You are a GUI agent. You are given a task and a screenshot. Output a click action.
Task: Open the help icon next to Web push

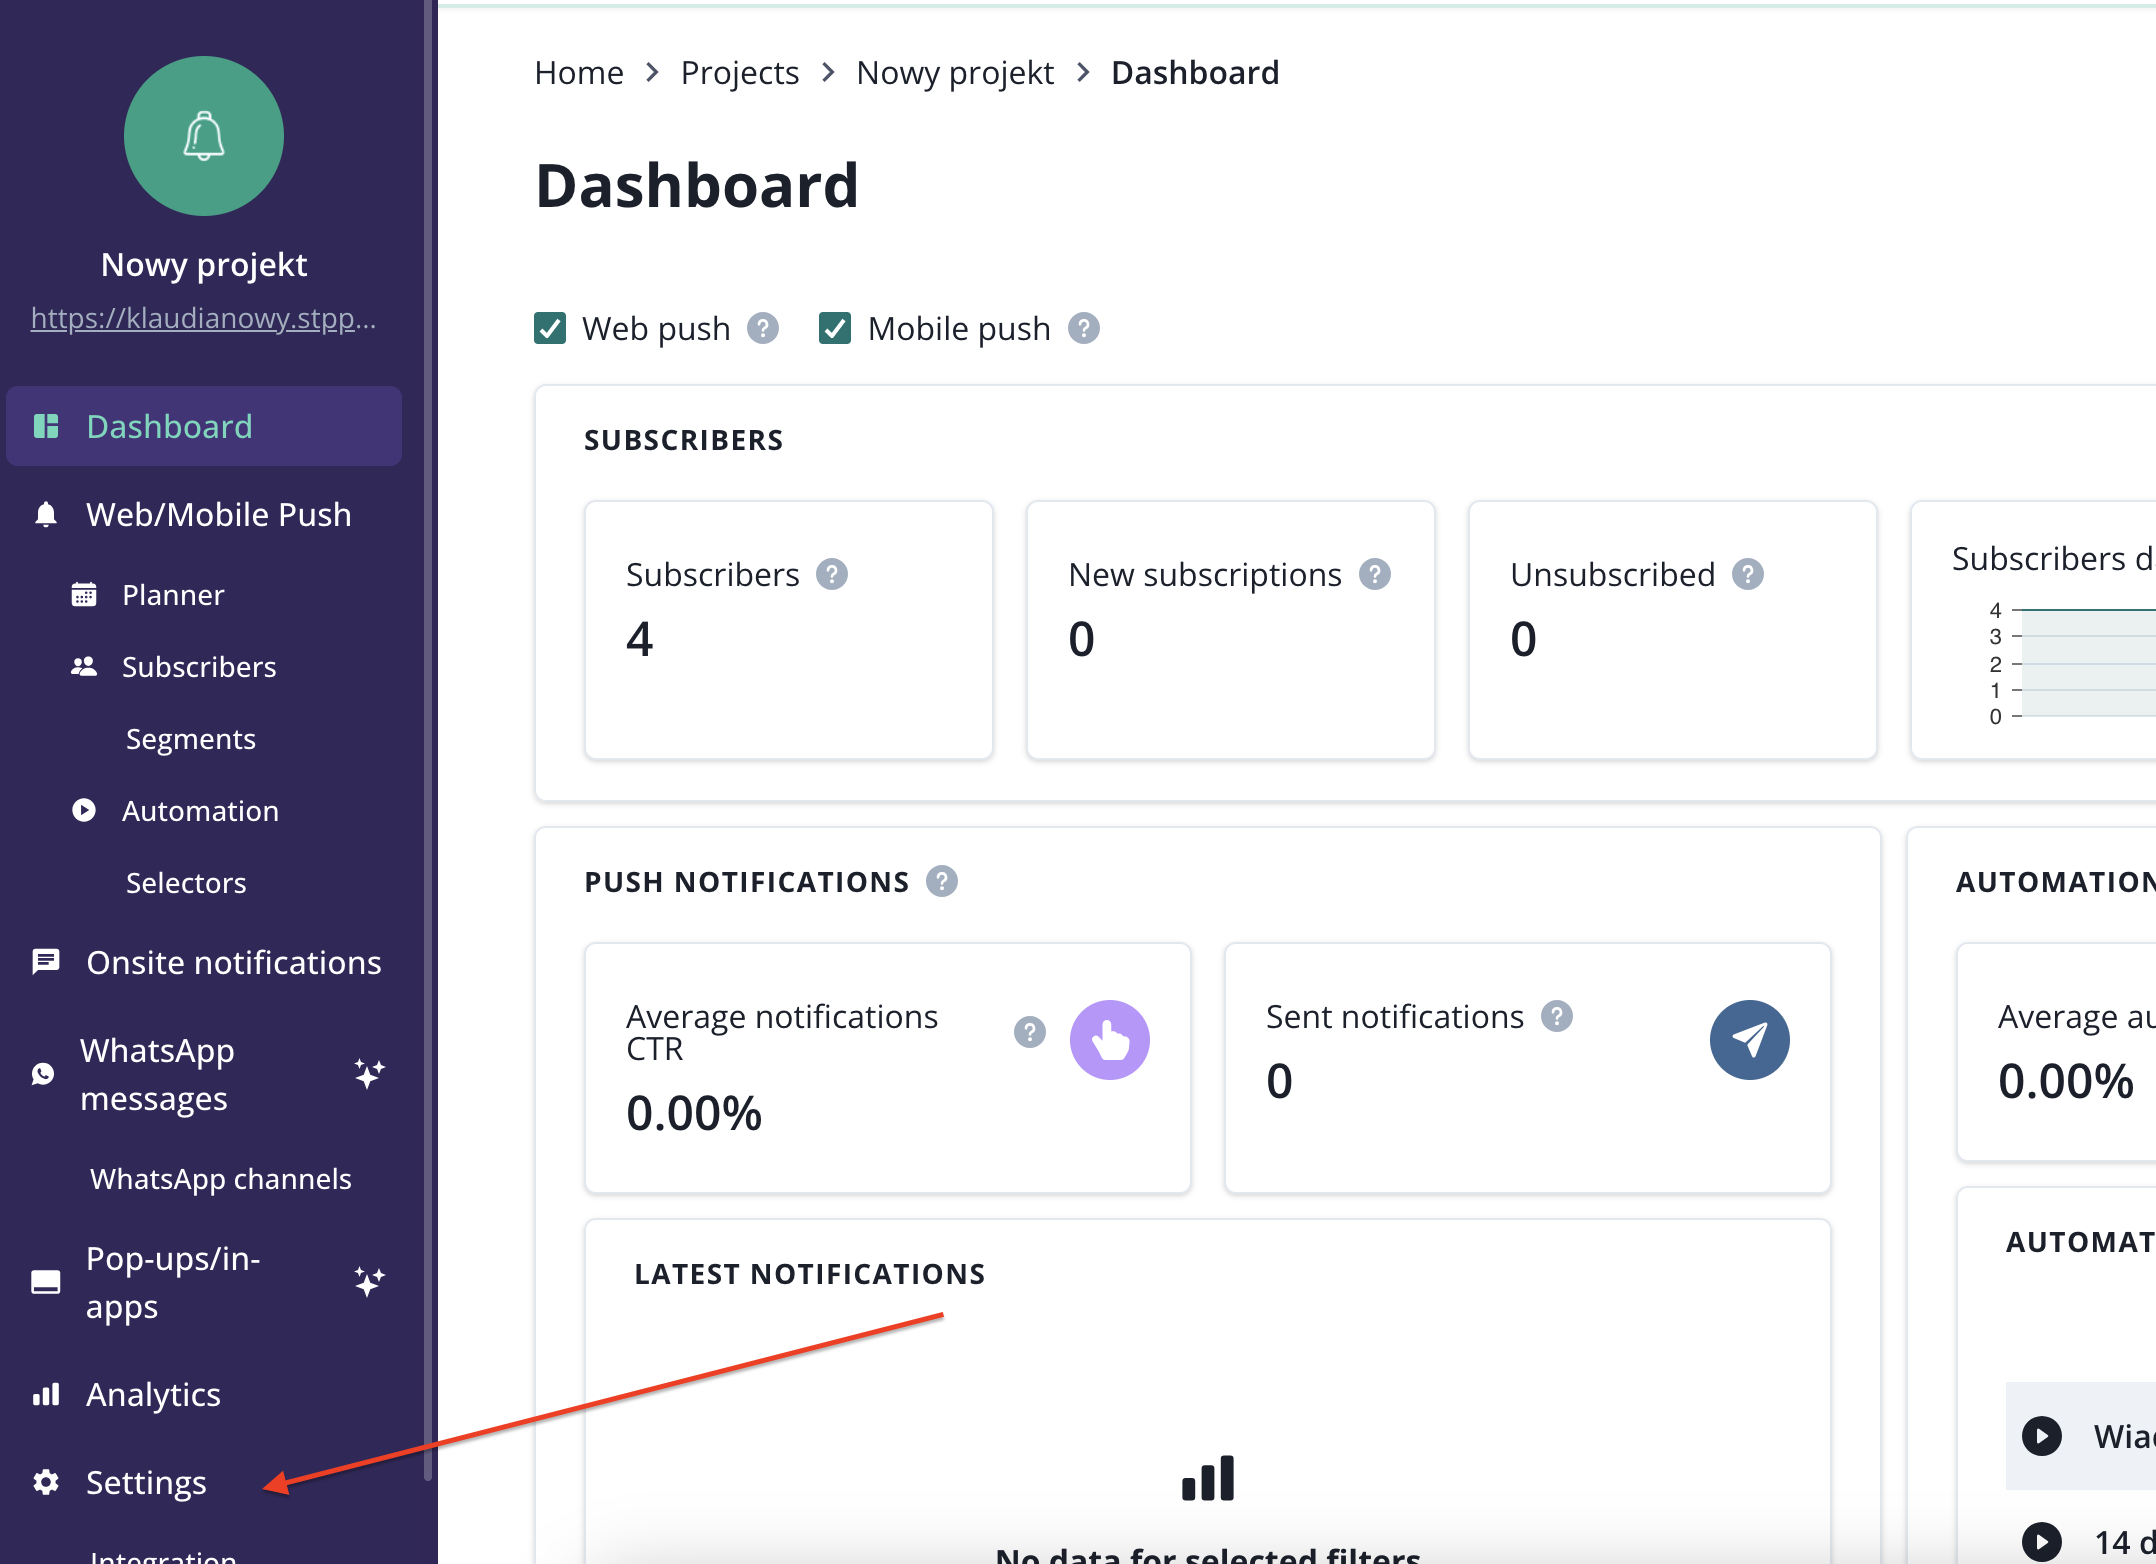click(x=763, y=328)
